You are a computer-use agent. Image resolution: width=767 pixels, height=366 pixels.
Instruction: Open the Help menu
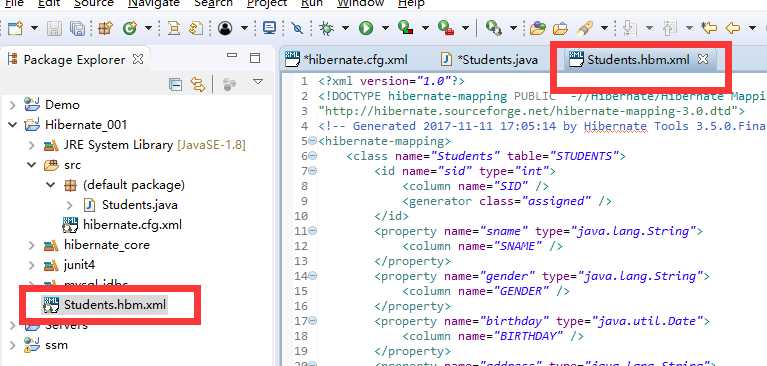pos(411,3)
